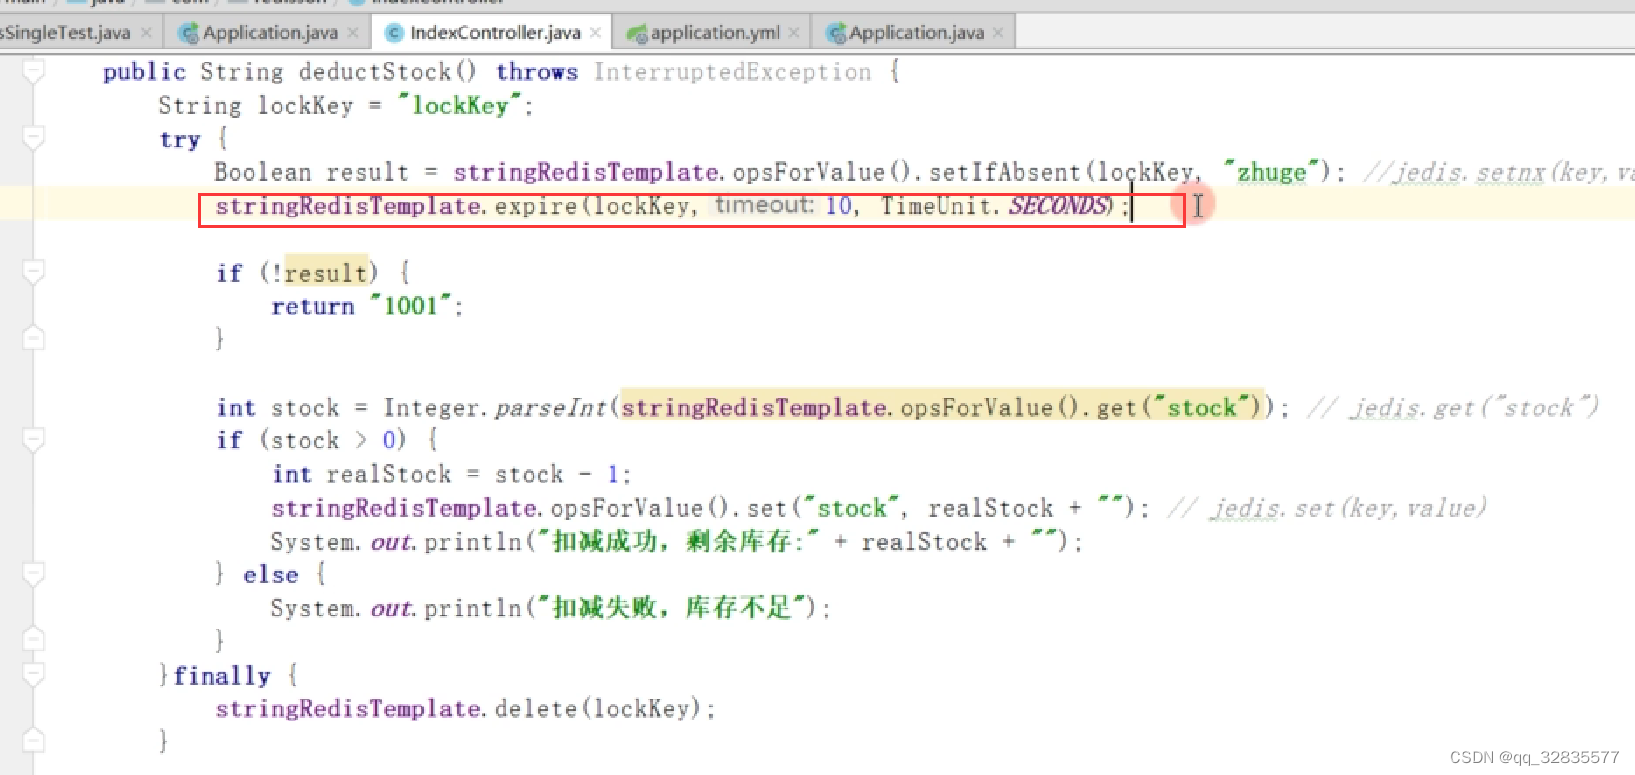
Task: Click the Boolean result declaration
Action: coord(311,172)
